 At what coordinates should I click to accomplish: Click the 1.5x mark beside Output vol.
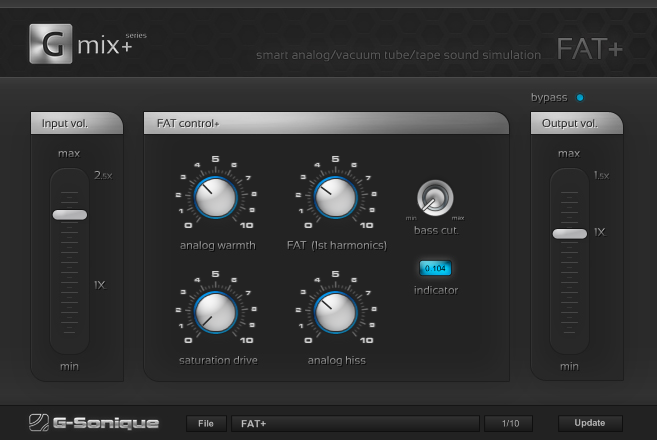pyautogui.click(x=601, y=175)
